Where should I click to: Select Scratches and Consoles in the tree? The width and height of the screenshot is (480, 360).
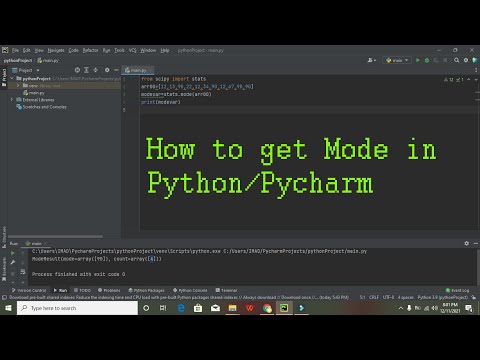(41, 107)
